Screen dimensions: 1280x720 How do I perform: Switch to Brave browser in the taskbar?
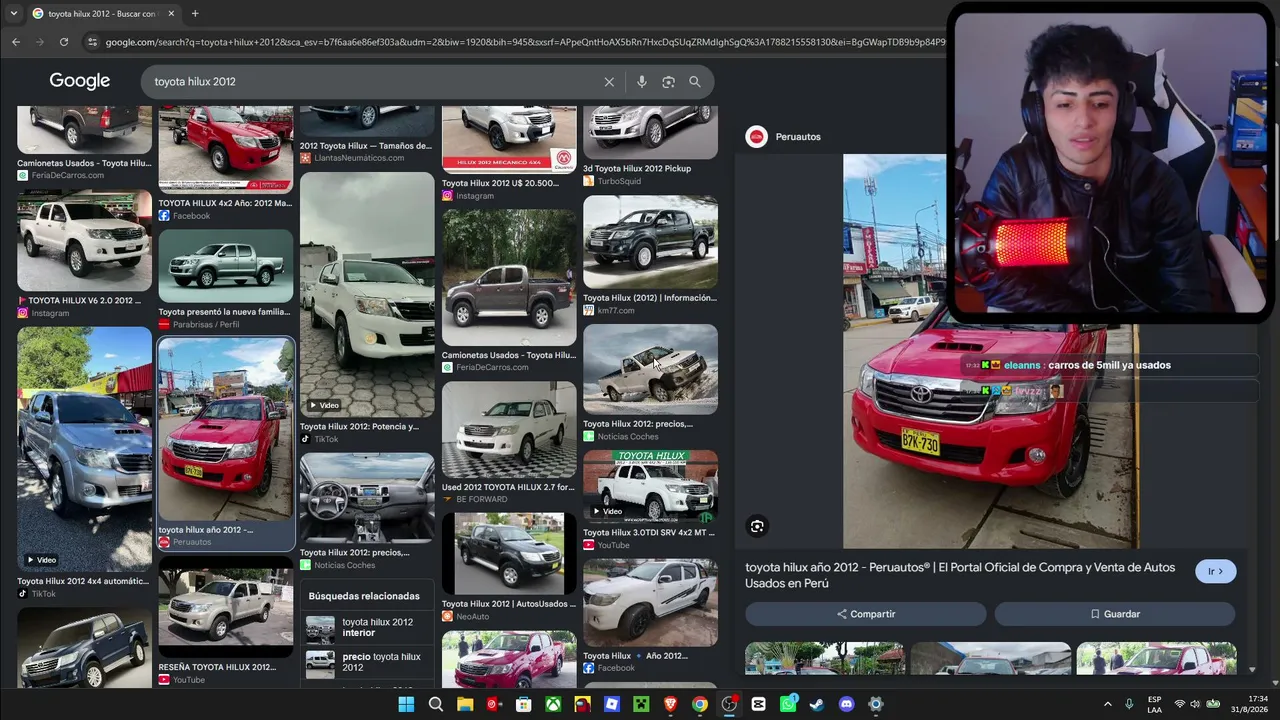pos(670,704)
